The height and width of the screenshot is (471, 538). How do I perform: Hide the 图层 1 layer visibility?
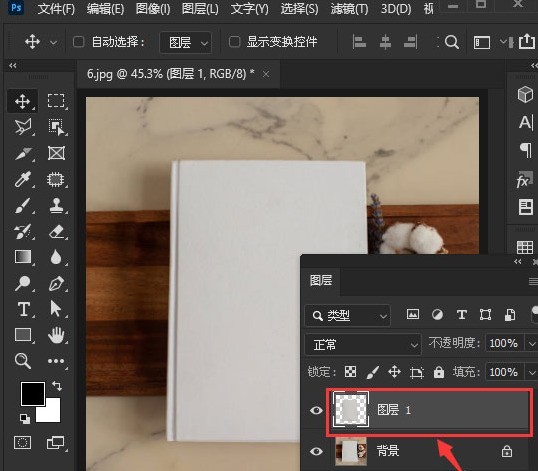click(x=316, y=410)
